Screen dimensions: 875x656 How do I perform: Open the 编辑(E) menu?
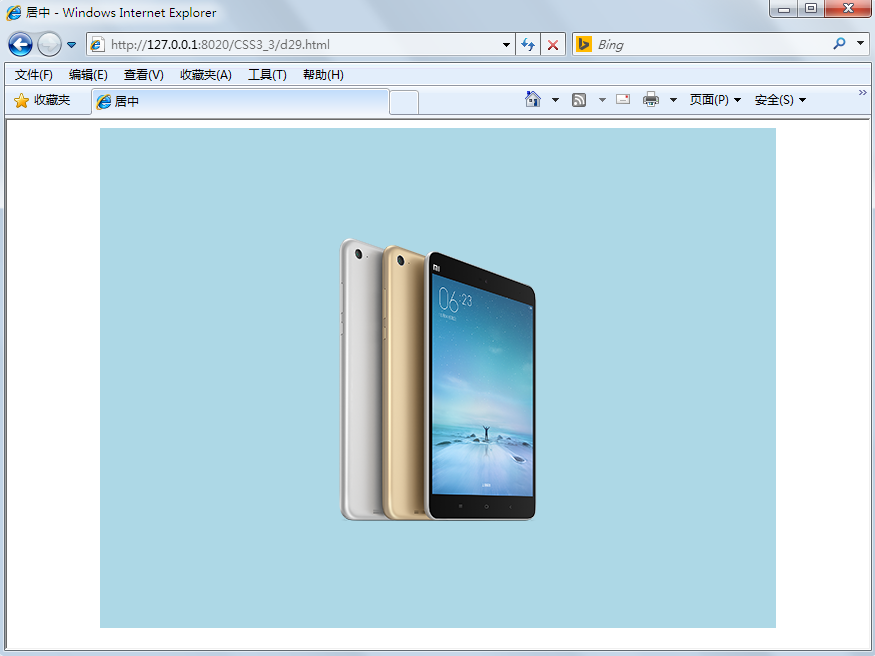(88, 75)
